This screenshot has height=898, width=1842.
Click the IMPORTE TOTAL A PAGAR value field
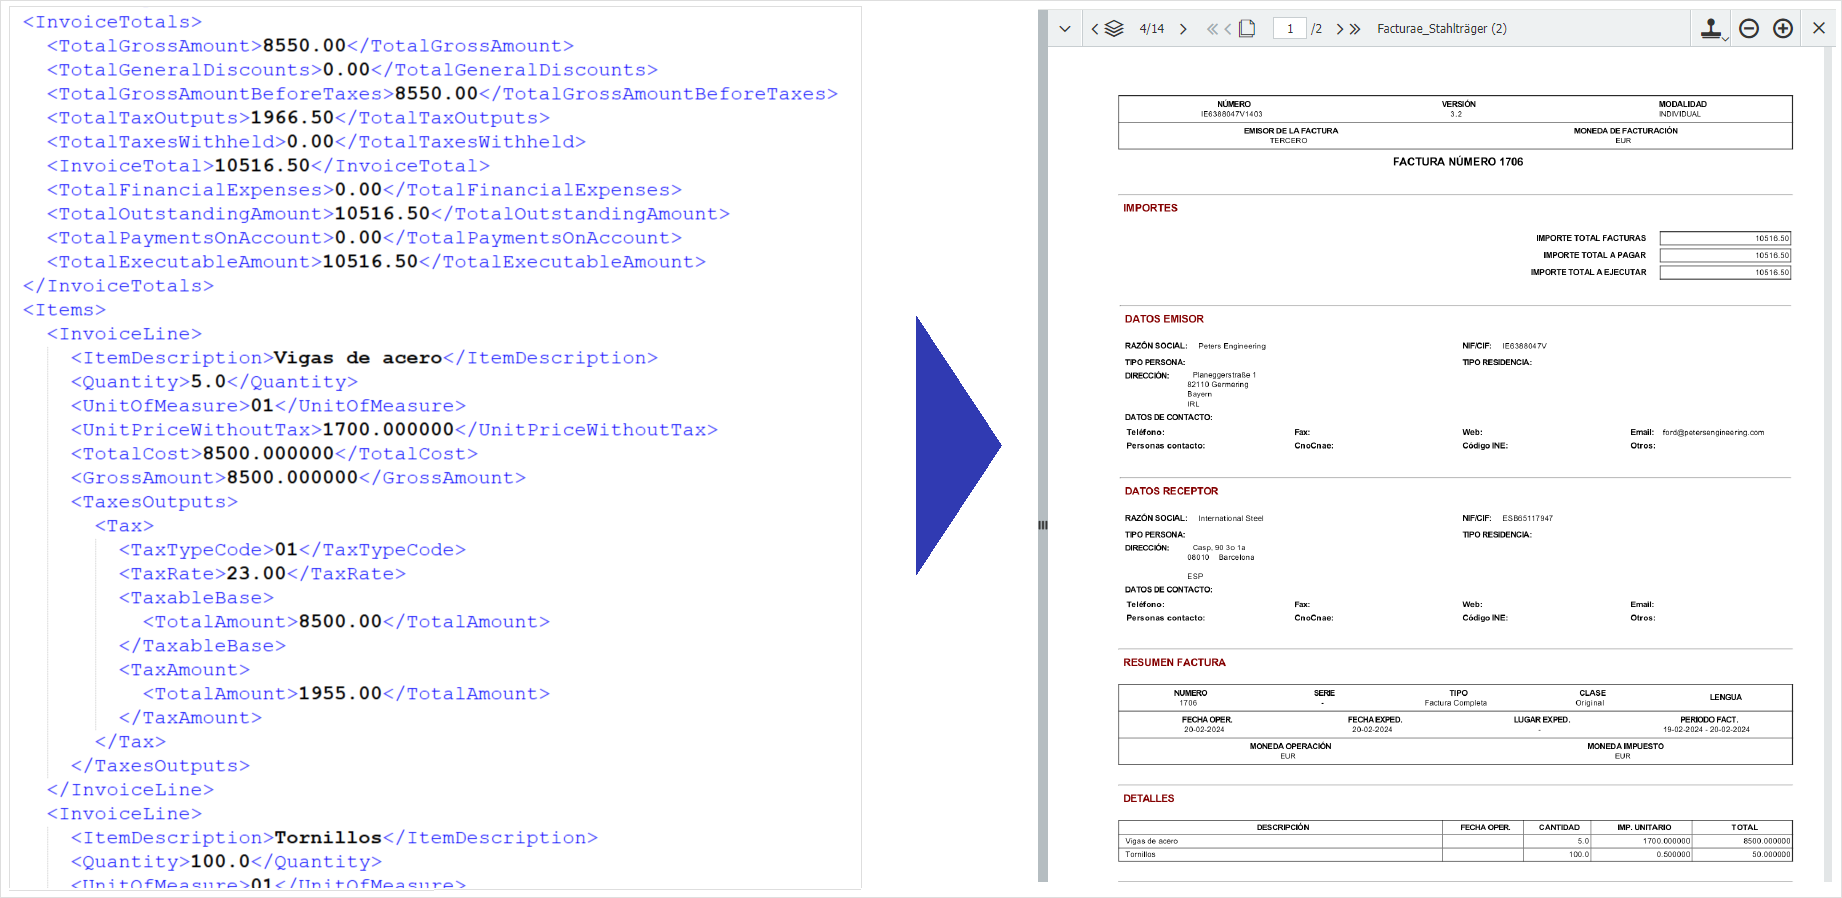click(x=1724, y=255)
